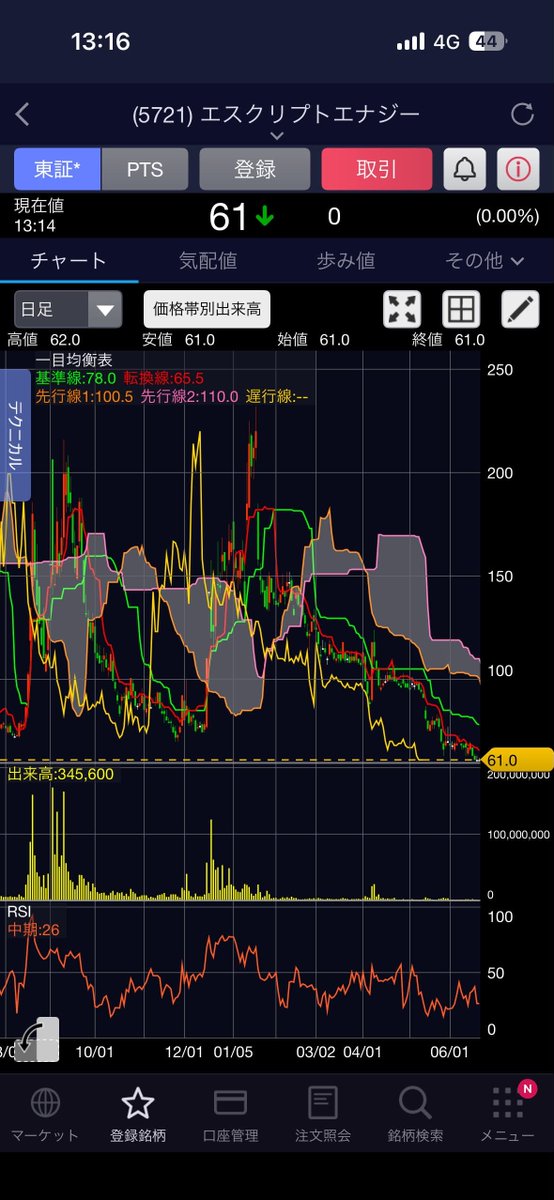This screenshot has height=1200, width=554.
Task: Open the 銘柄検索 magnifier tab
Action: pyautogui.click(x=415, y=1115)
